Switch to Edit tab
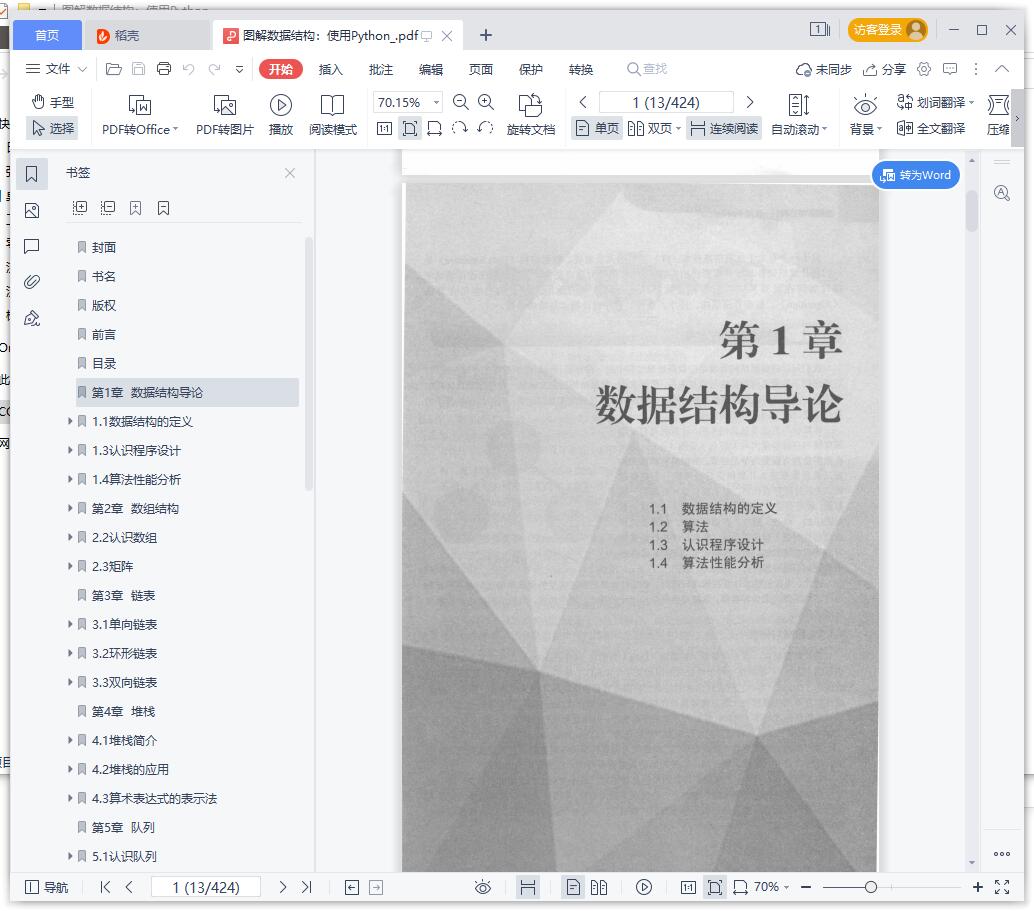 click(x=431, y=69)
